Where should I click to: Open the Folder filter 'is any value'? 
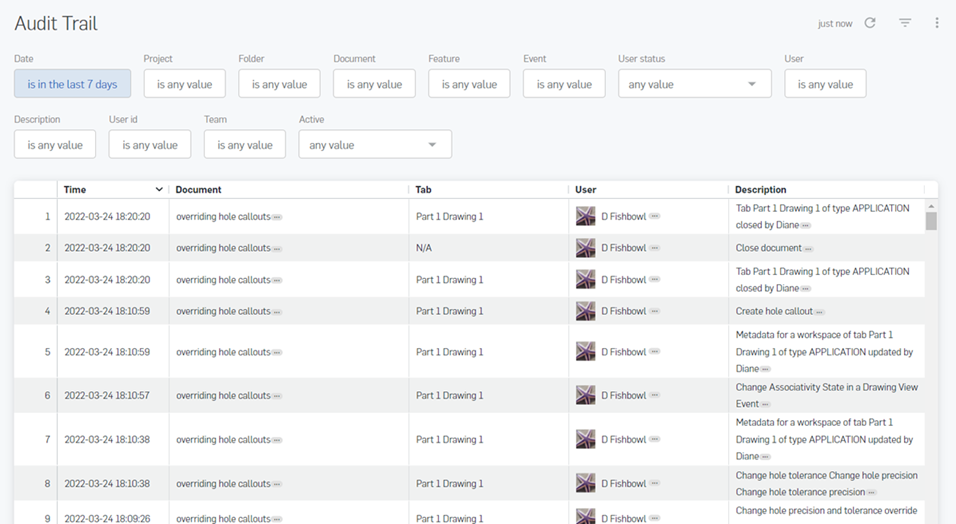pyautogui.click(x=279, y=85)
